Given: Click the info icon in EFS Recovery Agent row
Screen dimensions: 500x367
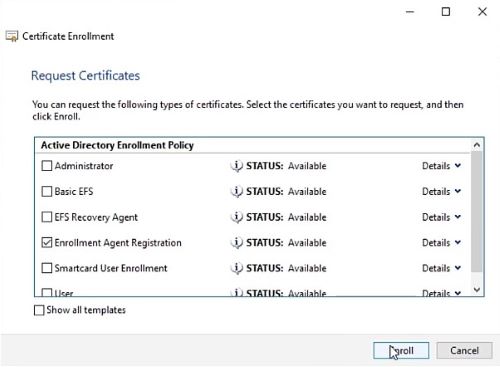Looking at the screenshot, I should point(237,217).
